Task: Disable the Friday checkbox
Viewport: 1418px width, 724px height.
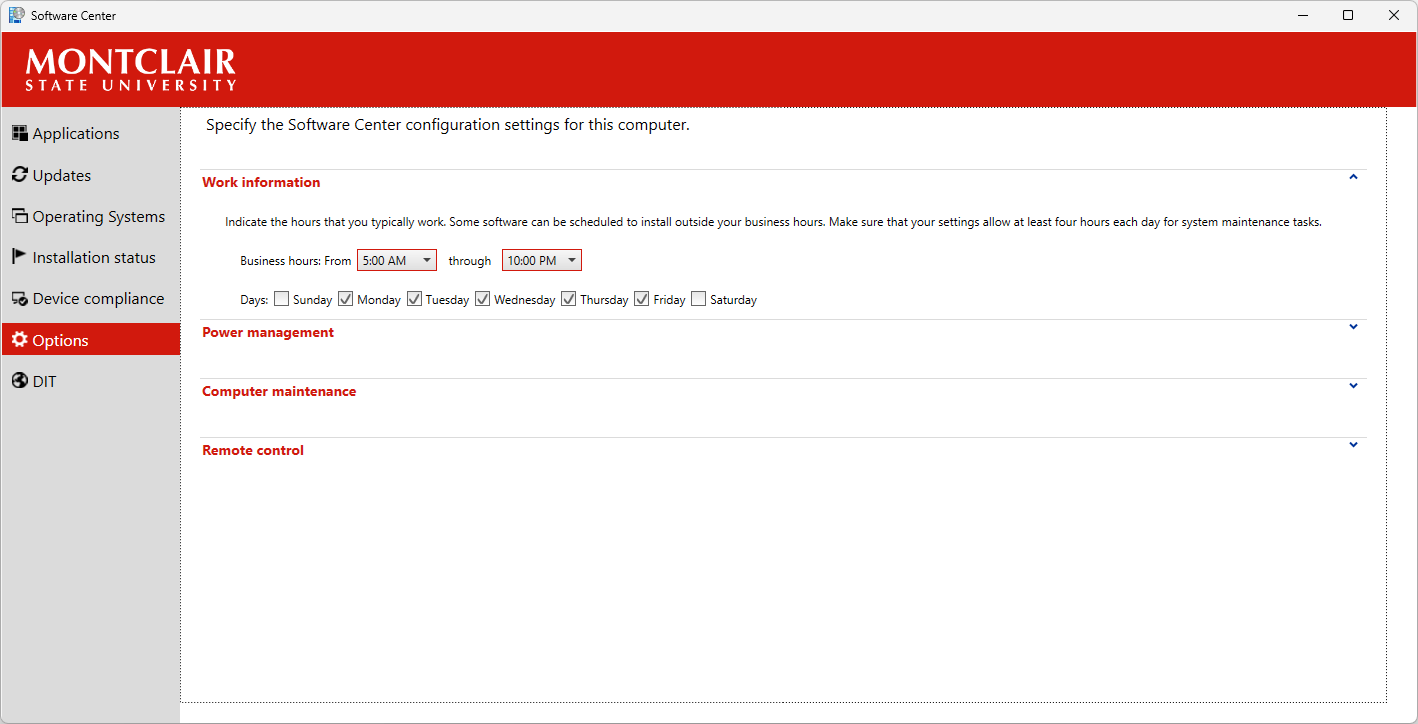Action: [x=641, y=298]
